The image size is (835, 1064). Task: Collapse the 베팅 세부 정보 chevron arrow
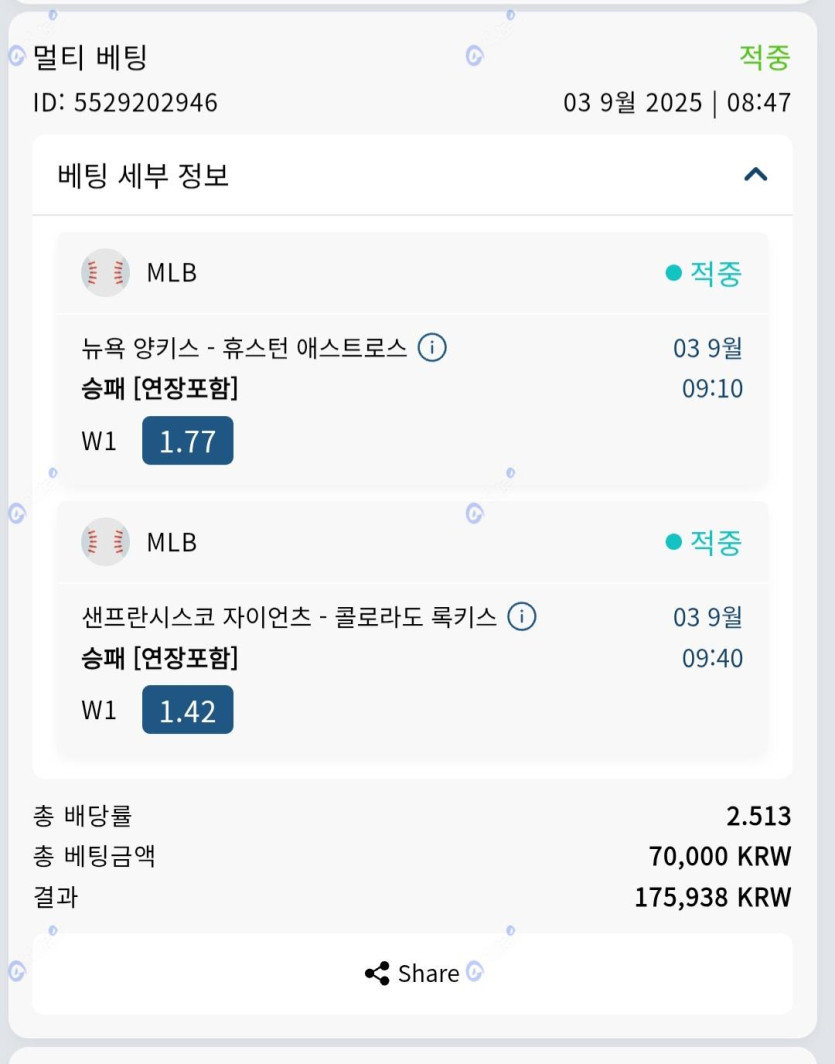coord(755,175)
